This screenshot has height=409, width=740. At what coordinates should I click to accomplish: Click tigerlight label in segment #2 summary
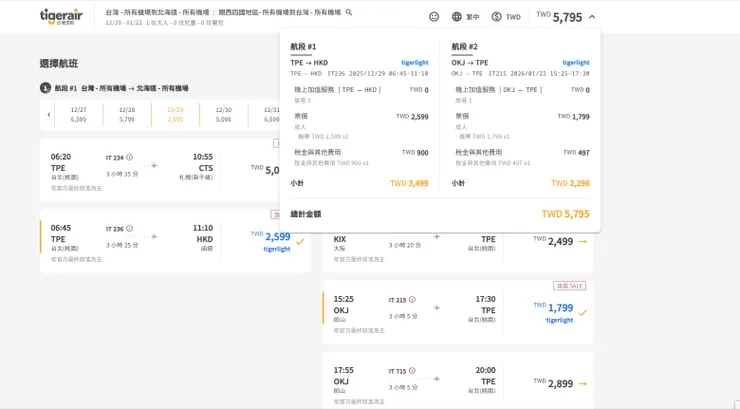[x=576, y=62]
